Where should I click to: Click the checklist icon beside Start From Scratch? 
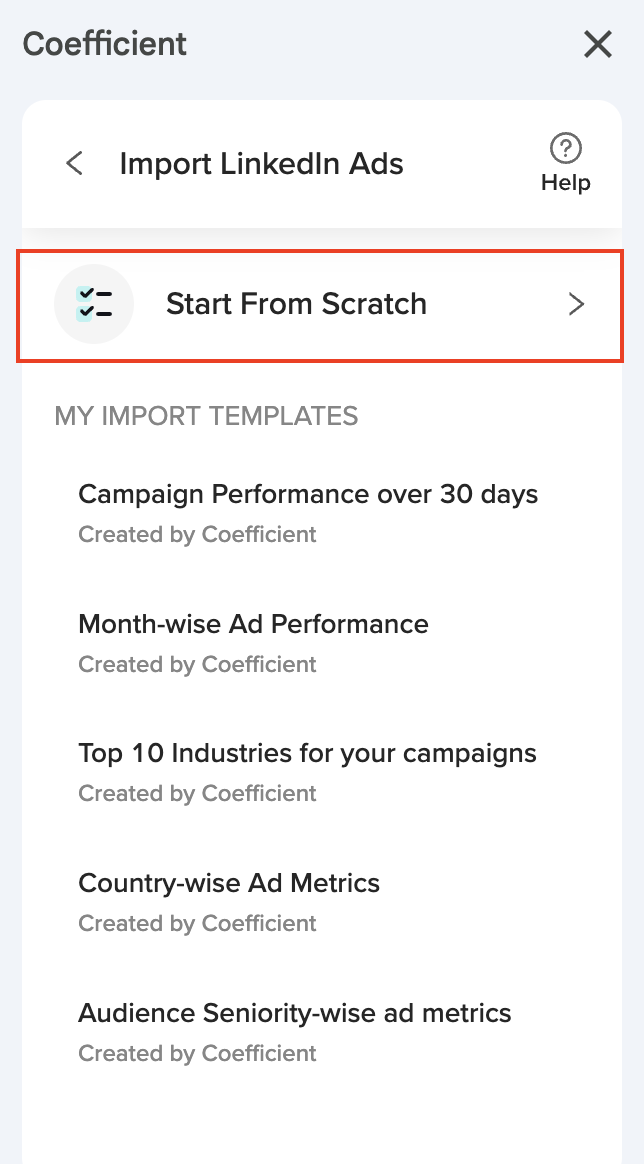click(x=94, y=304)
